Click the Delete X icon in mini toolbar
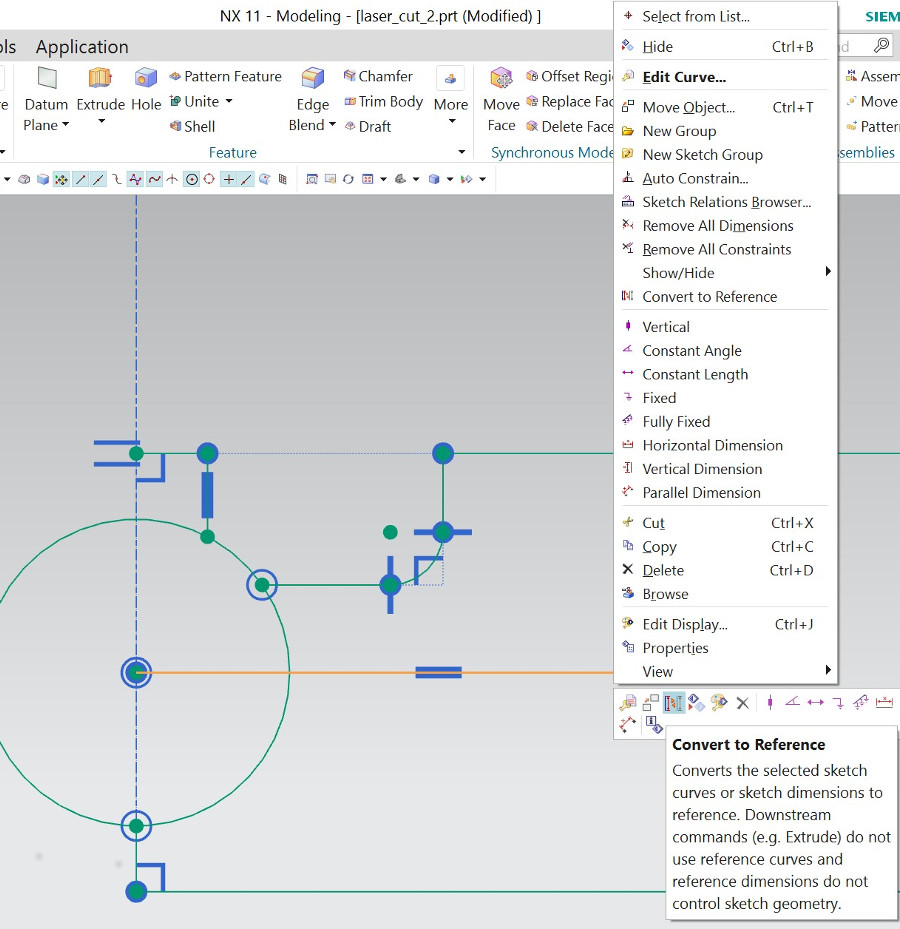 742,703
